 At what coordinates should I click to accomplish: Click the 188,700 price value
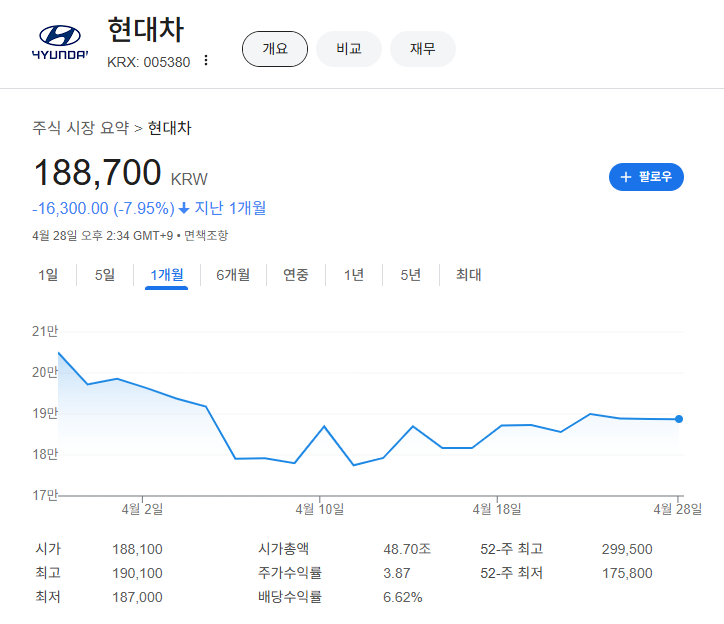[x=97, y=173]
